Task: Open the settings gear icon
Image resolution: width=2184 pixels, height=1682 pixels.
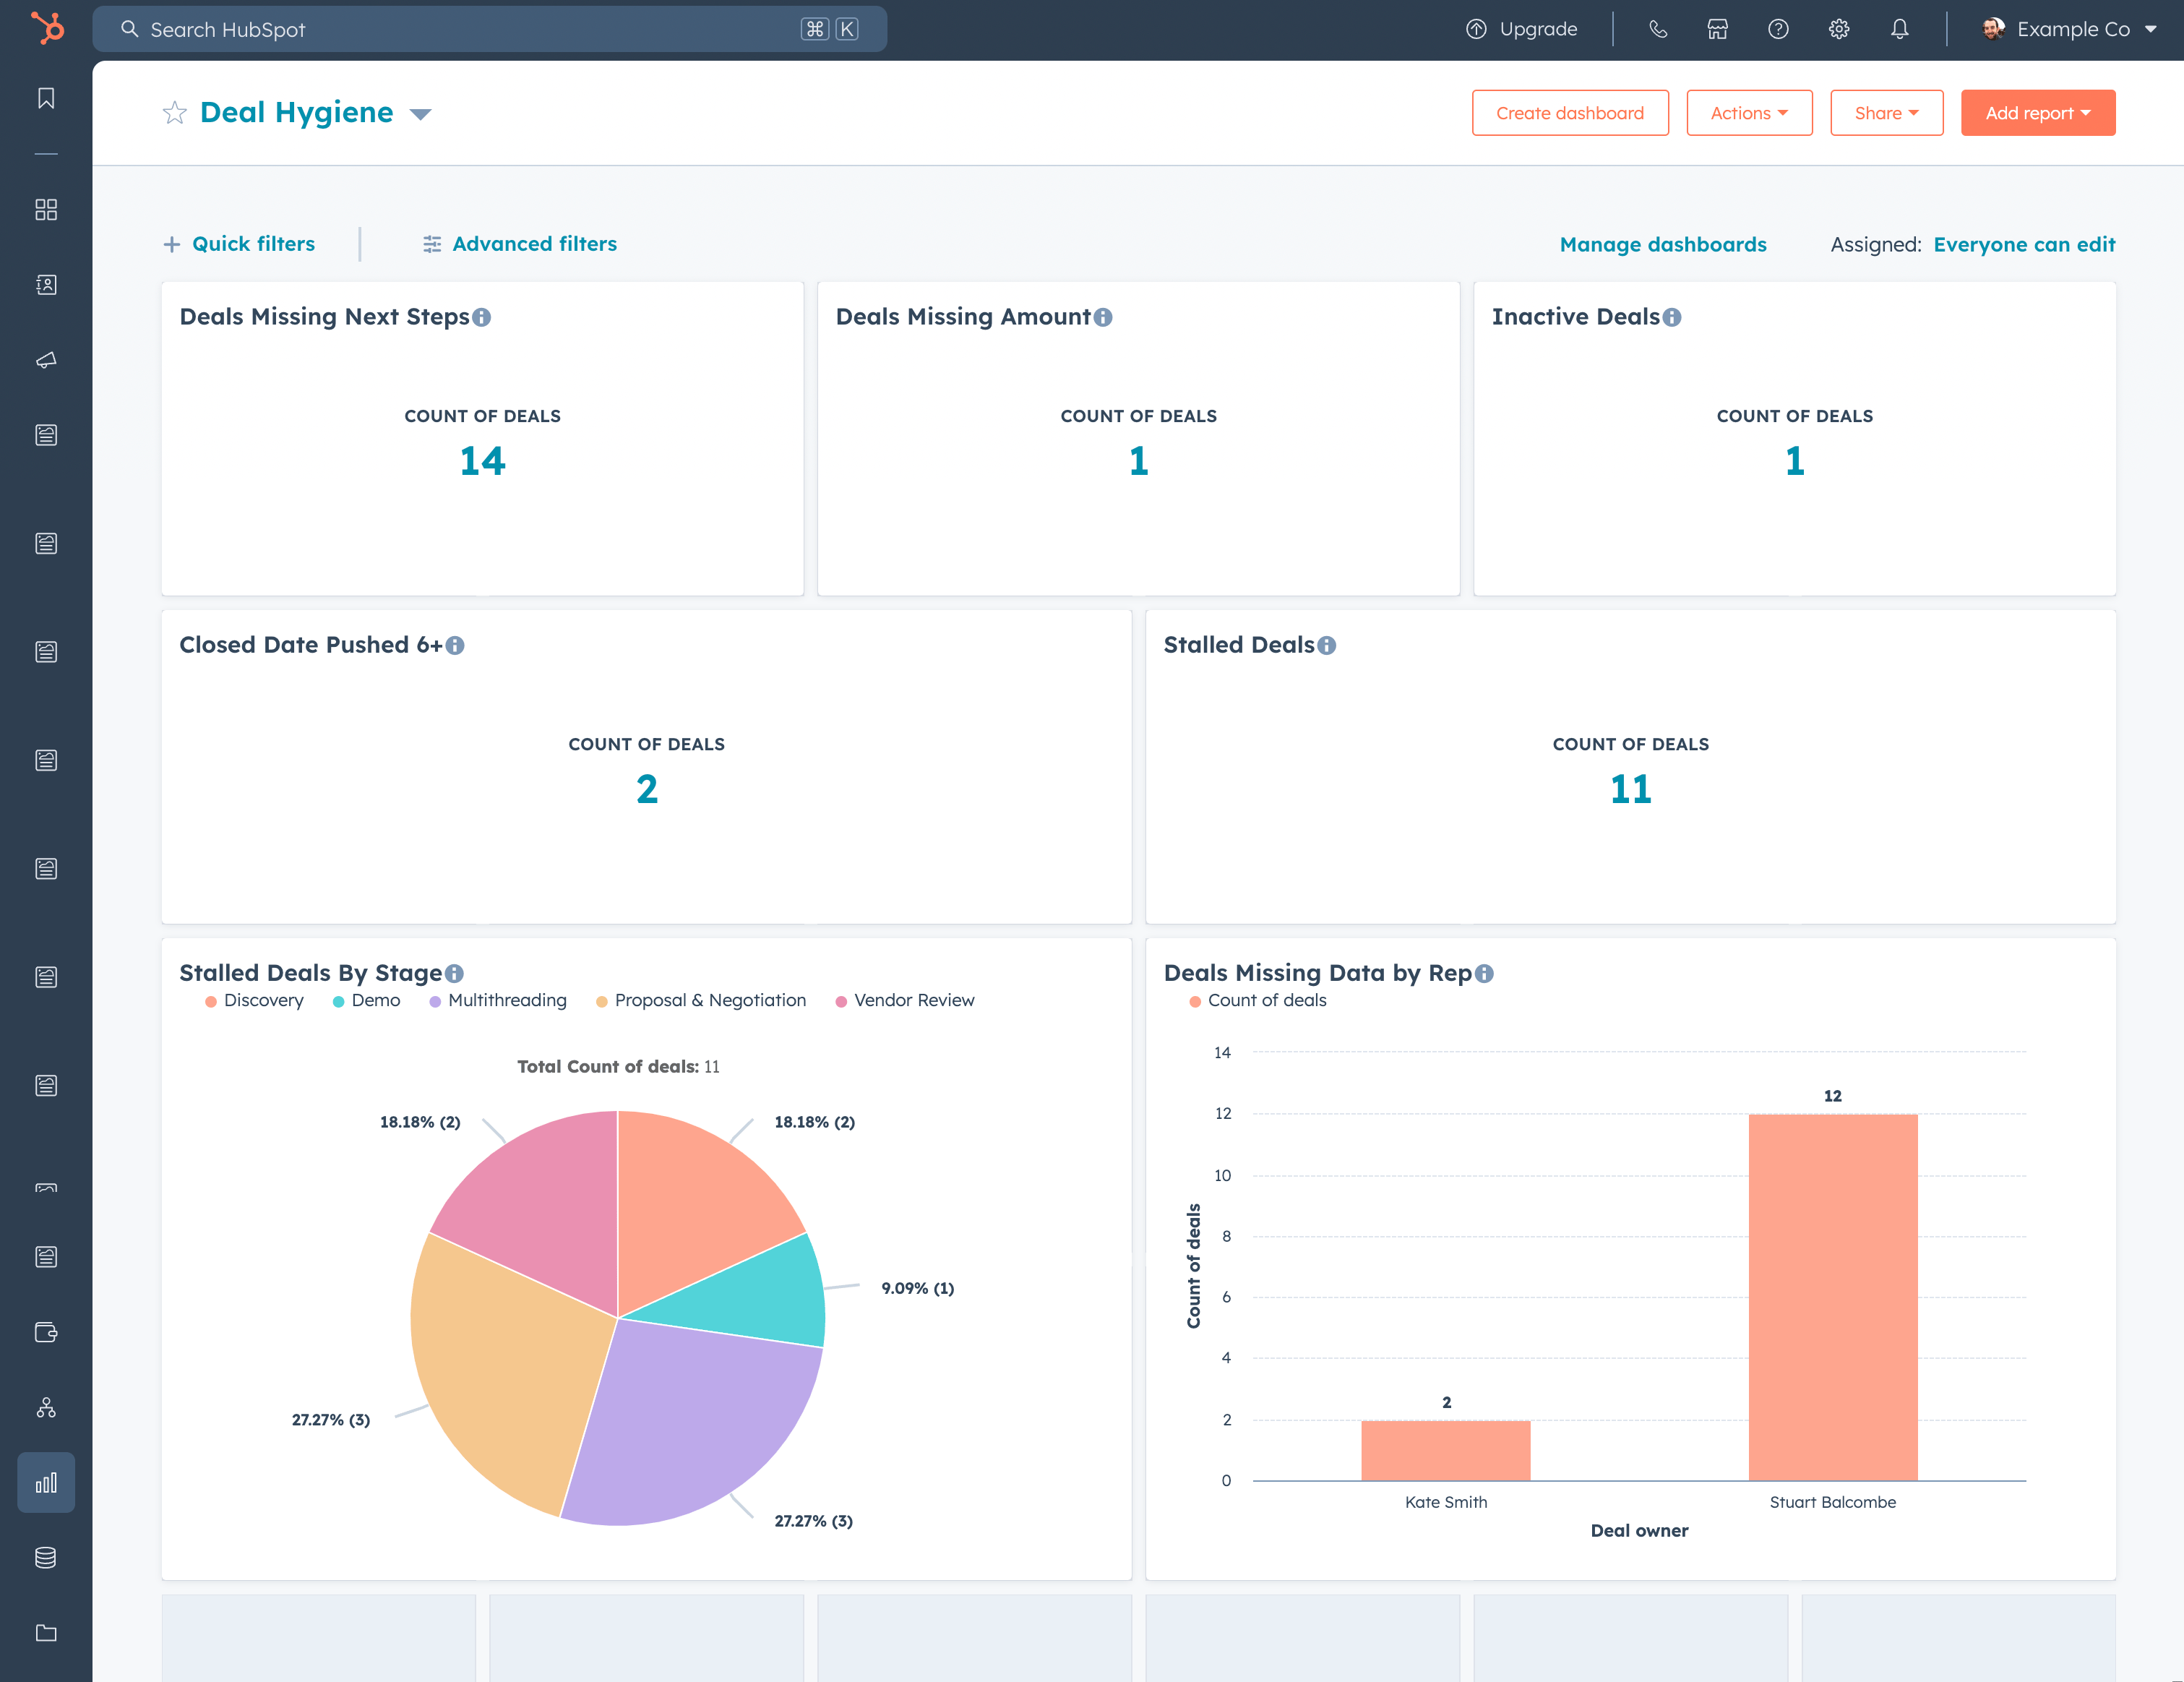Action: pos(1838,29)
